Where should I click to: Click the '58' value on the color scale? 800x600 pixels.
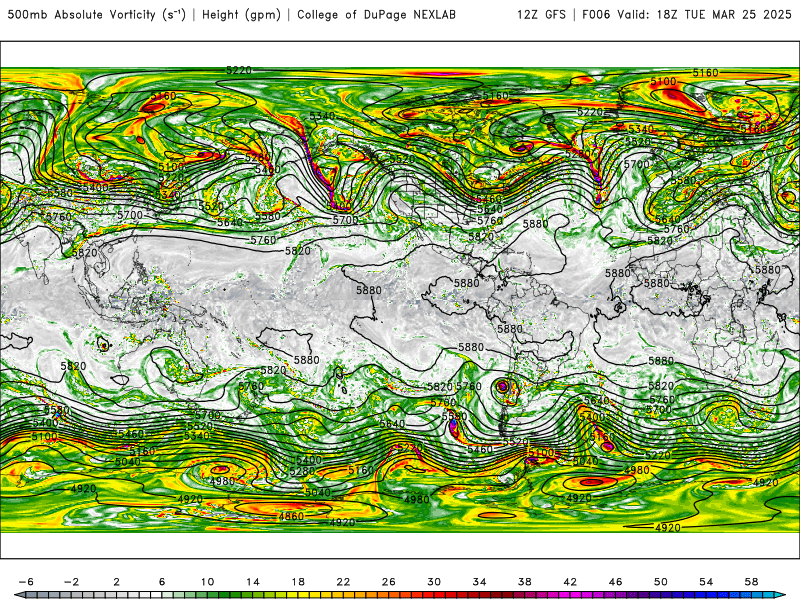[751, 582]
